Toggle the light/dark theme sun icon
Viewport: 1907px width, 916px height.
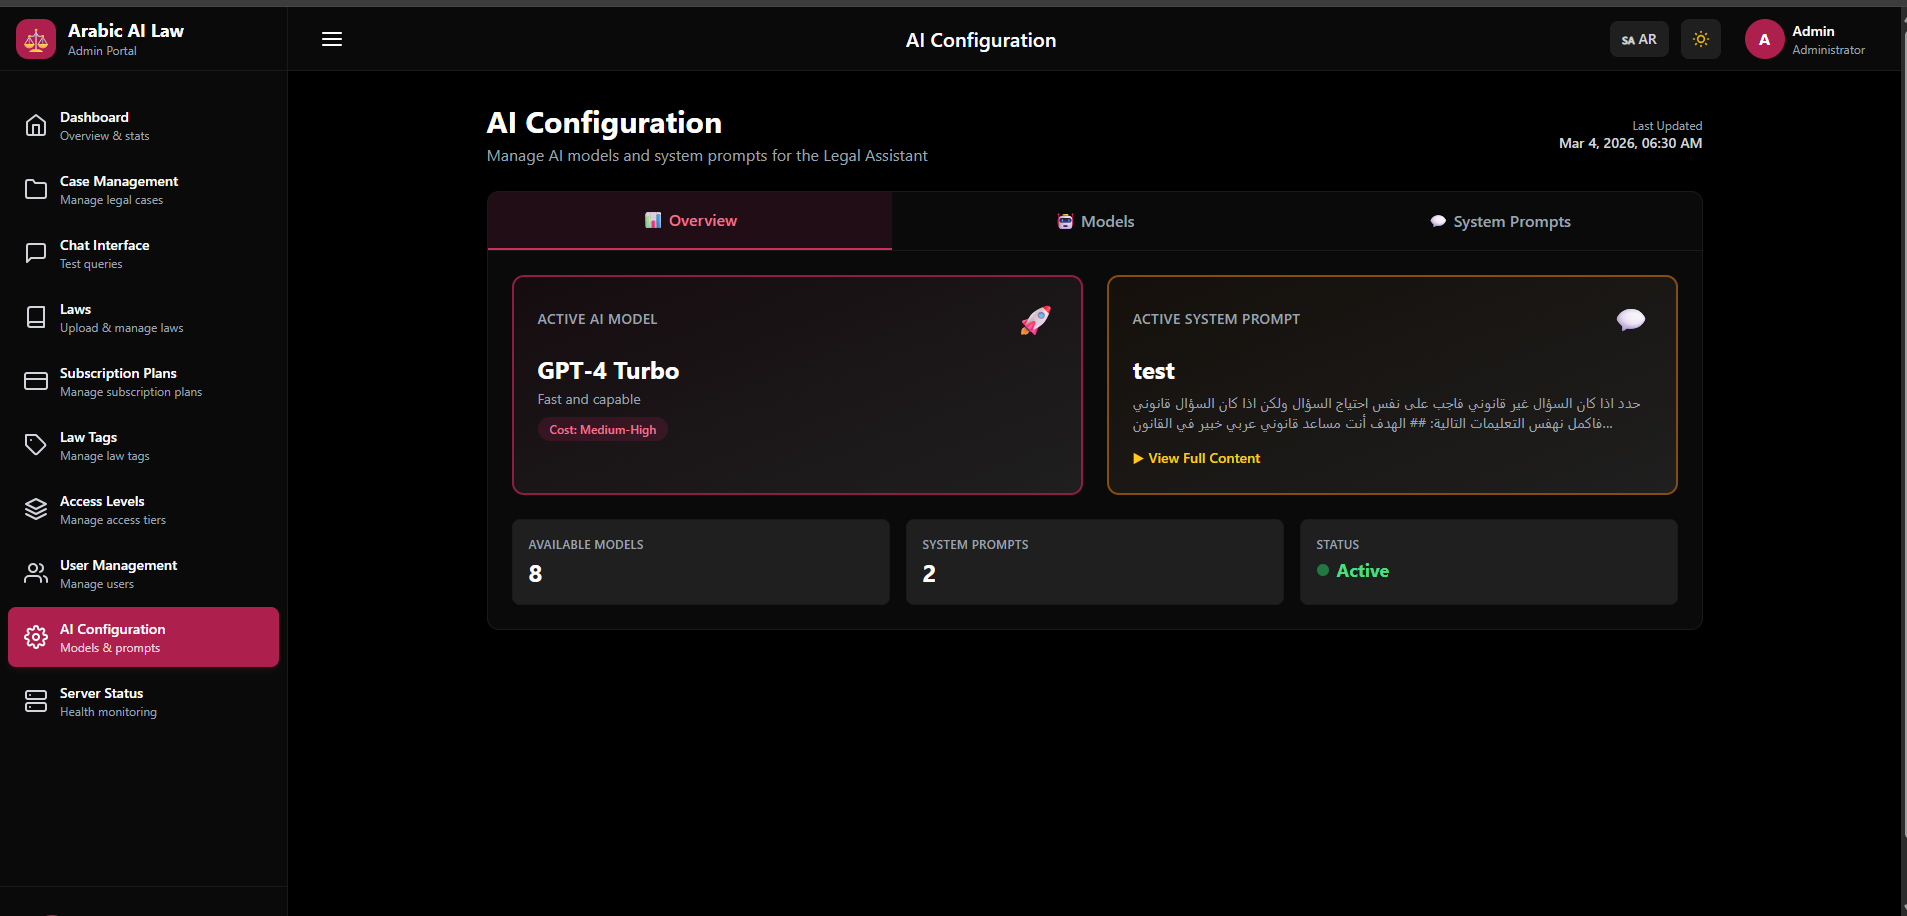(x=1700, y=39)
